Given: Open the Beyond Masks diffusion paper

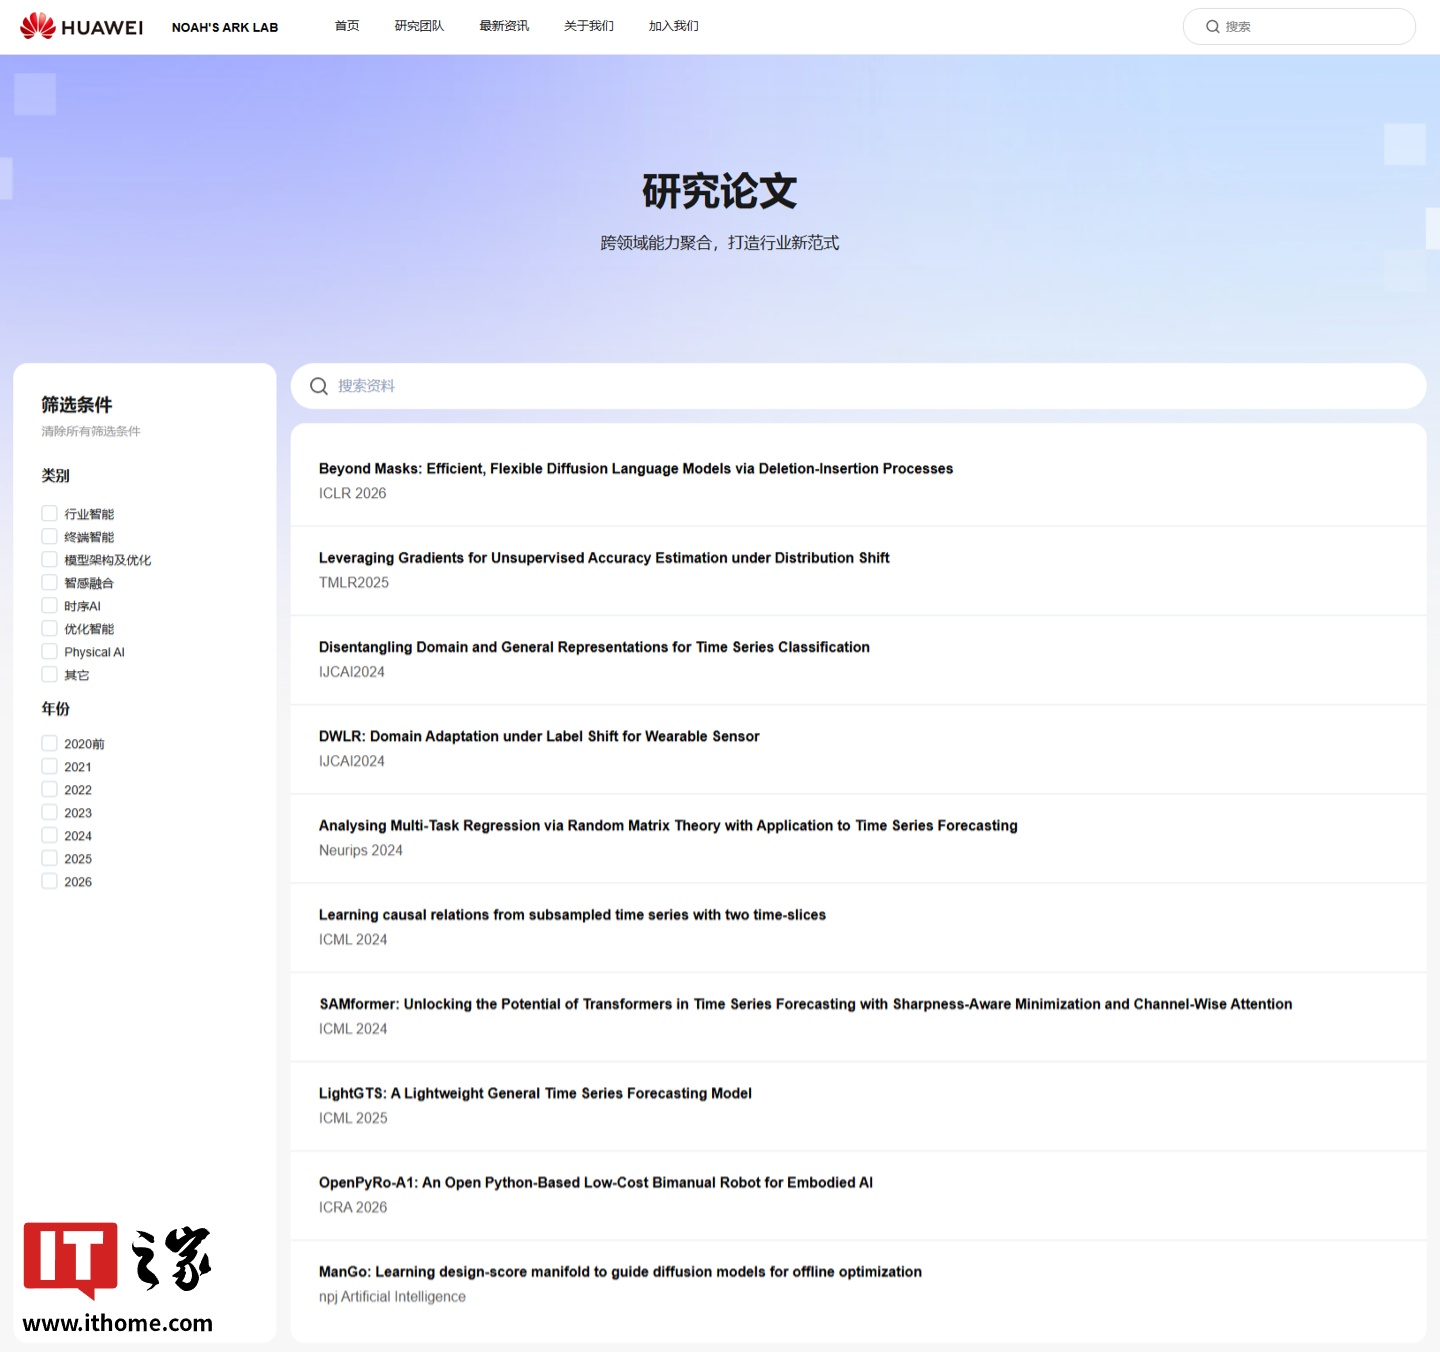Looking at the screenshot, I should pyautogui.click(x=635, y=468).
